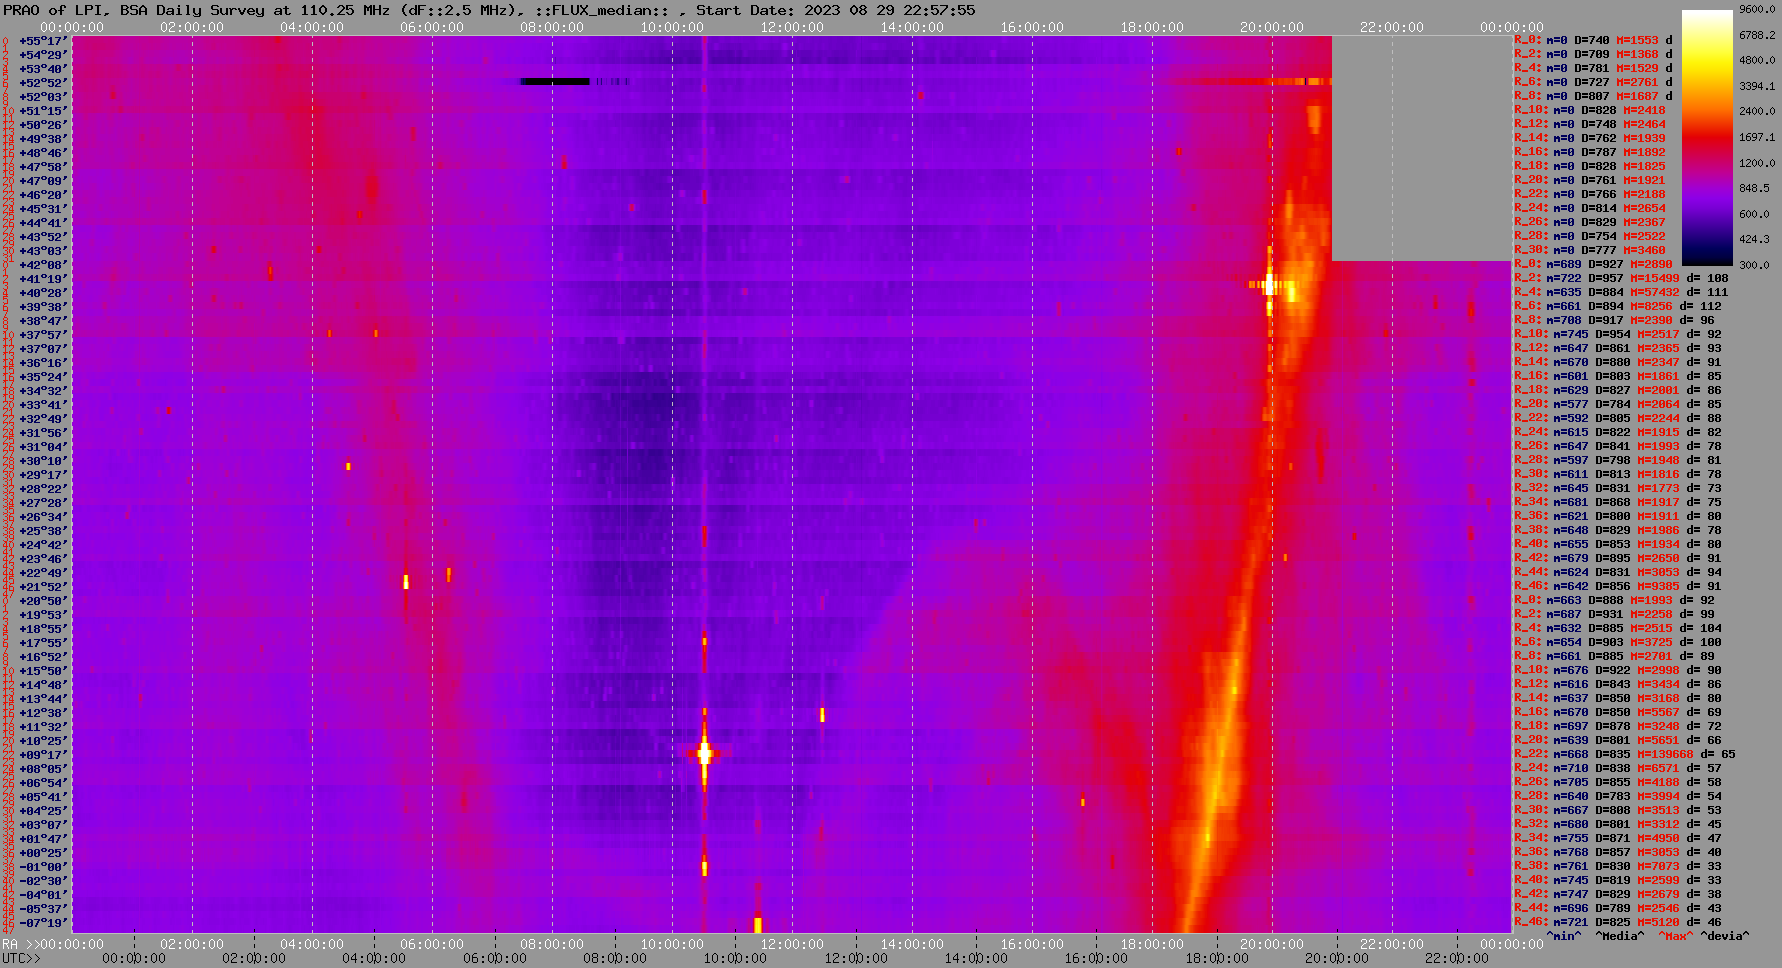Click the yellow source at declination -07°19'

point(757,924)
